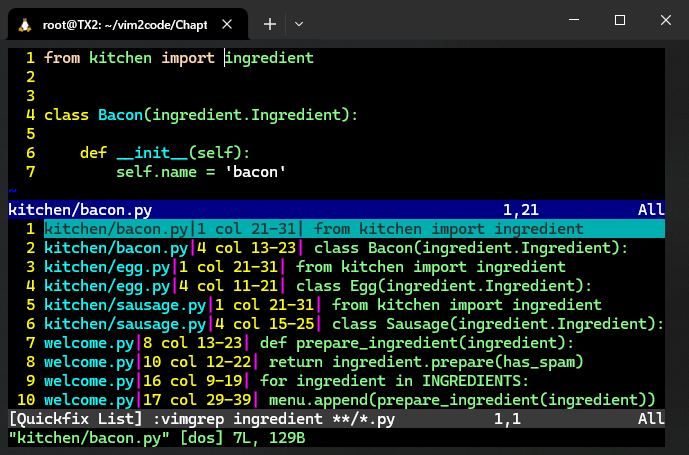Click the 'ingredient' word after import

[x=269, y=58]
